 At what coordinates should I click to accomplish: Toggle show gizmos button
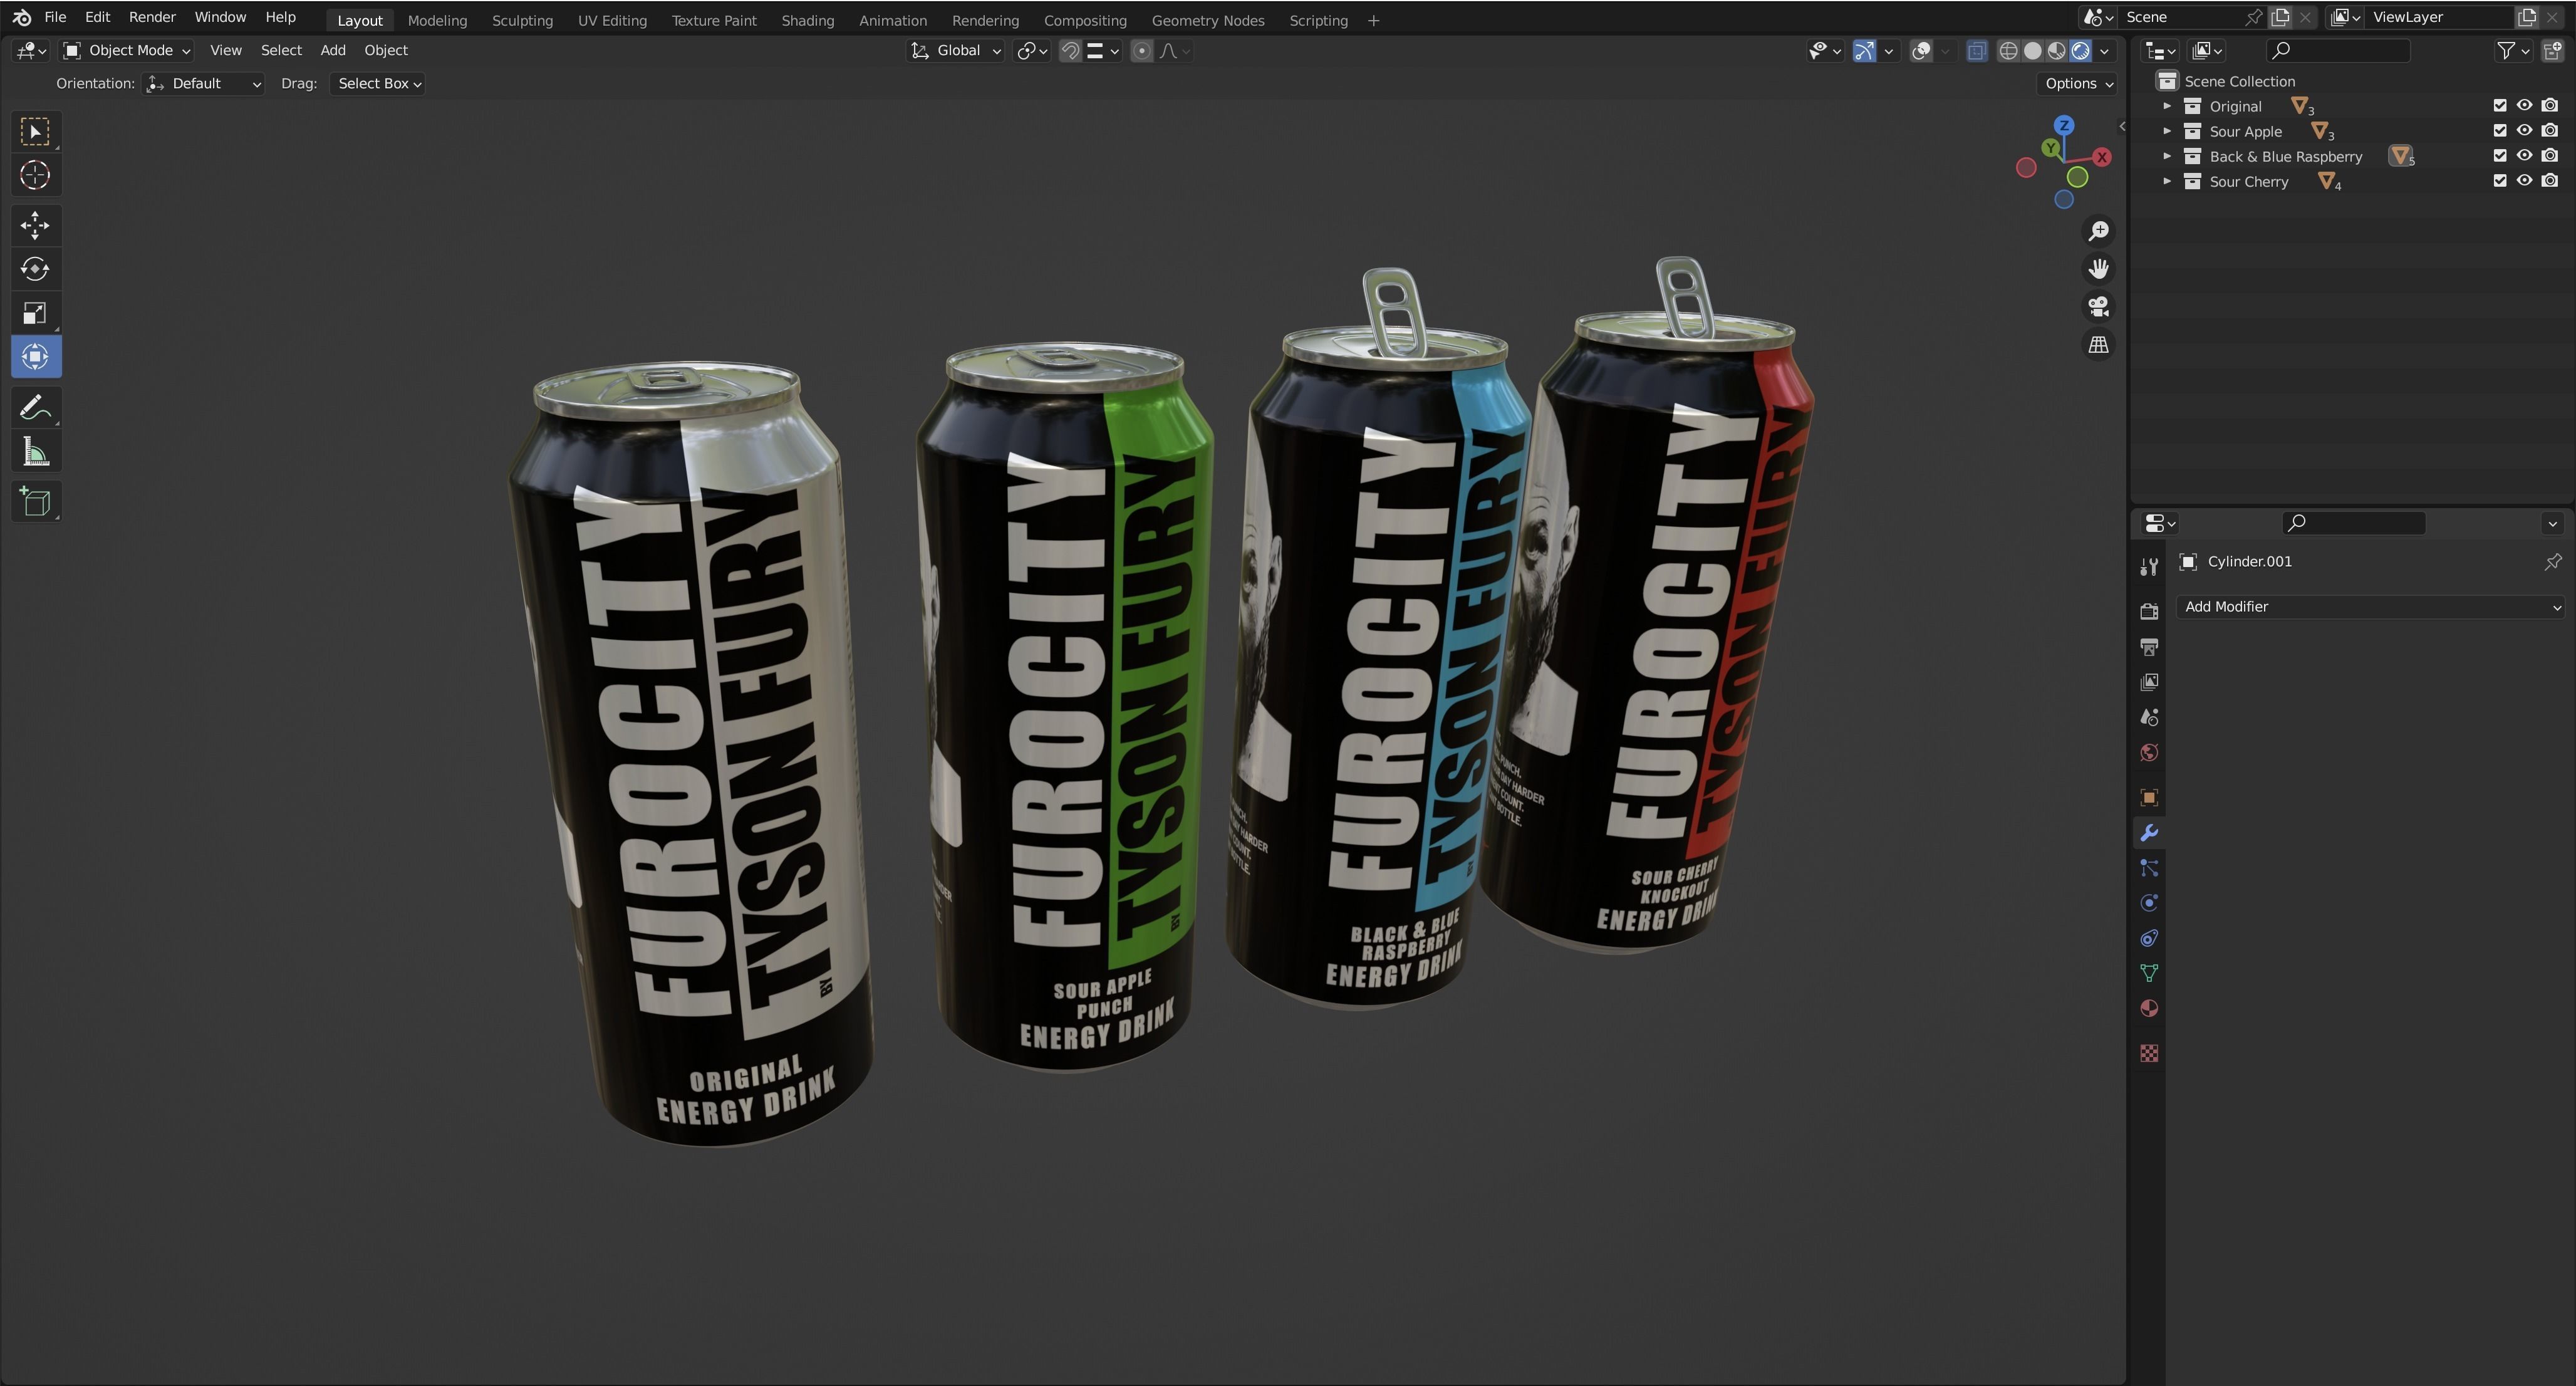click(1864, 51)
